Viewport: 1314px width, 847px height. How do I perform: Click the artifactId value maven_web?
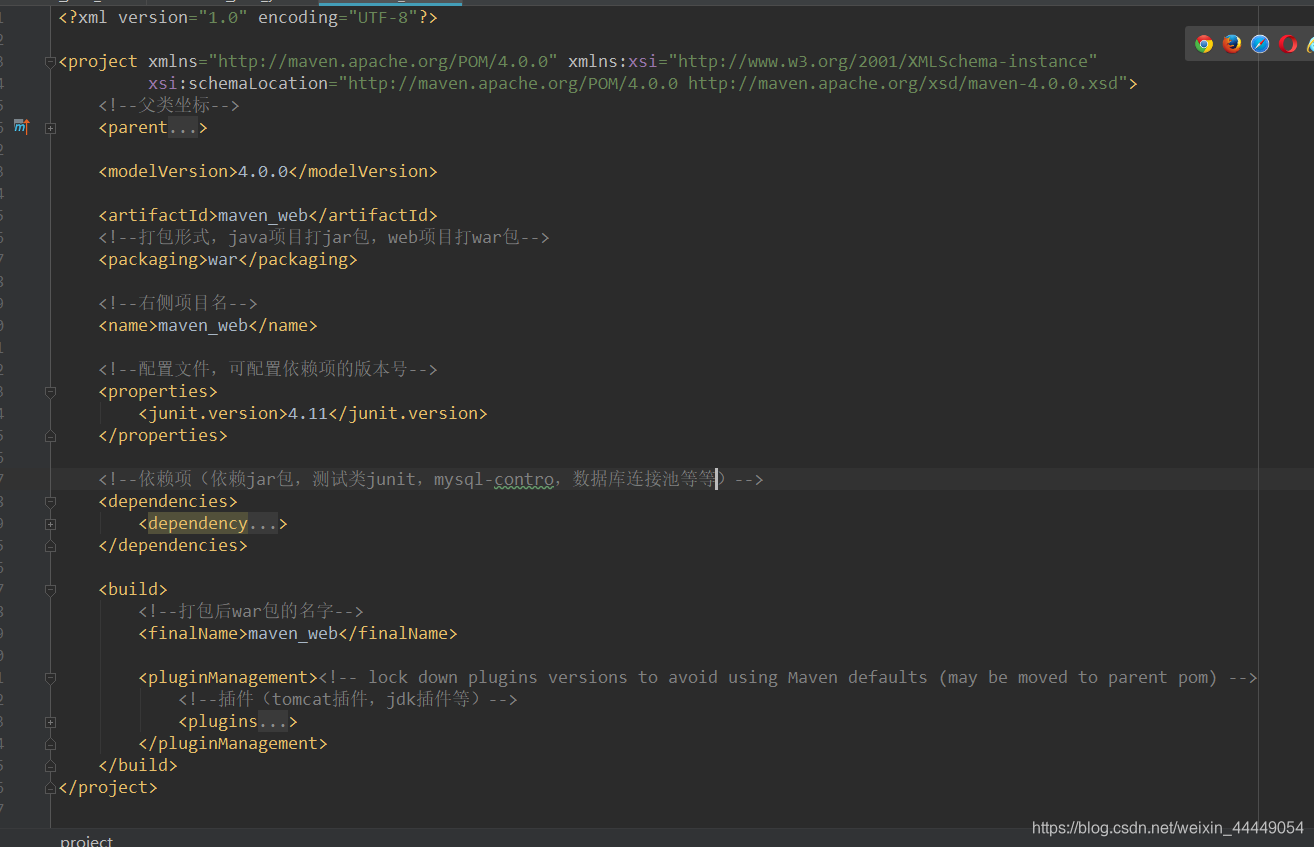263,215
